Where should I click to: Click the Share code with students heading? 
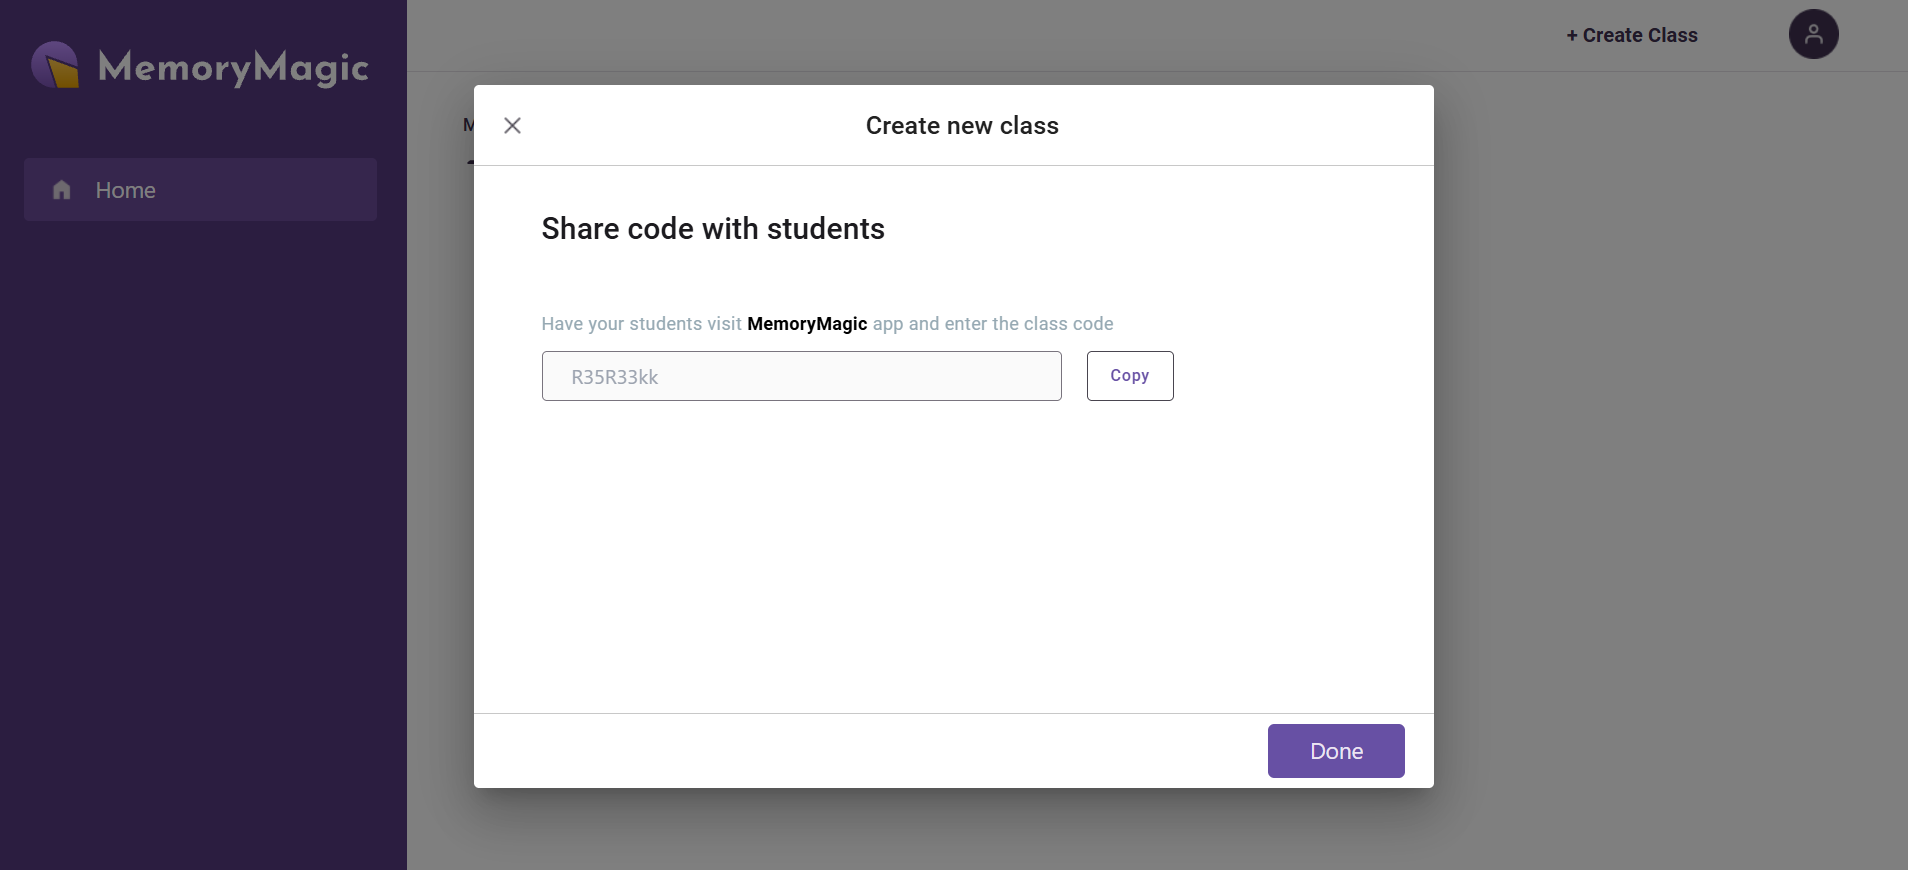tap(713, 229)
